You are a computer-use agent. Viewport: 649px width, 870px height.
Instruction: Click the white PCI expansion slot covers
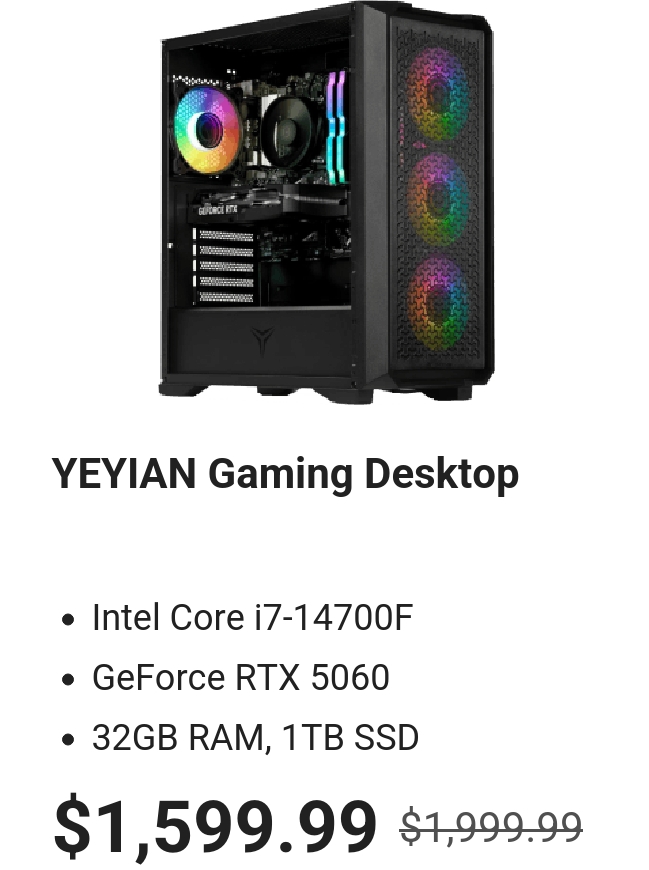(224, 266)
